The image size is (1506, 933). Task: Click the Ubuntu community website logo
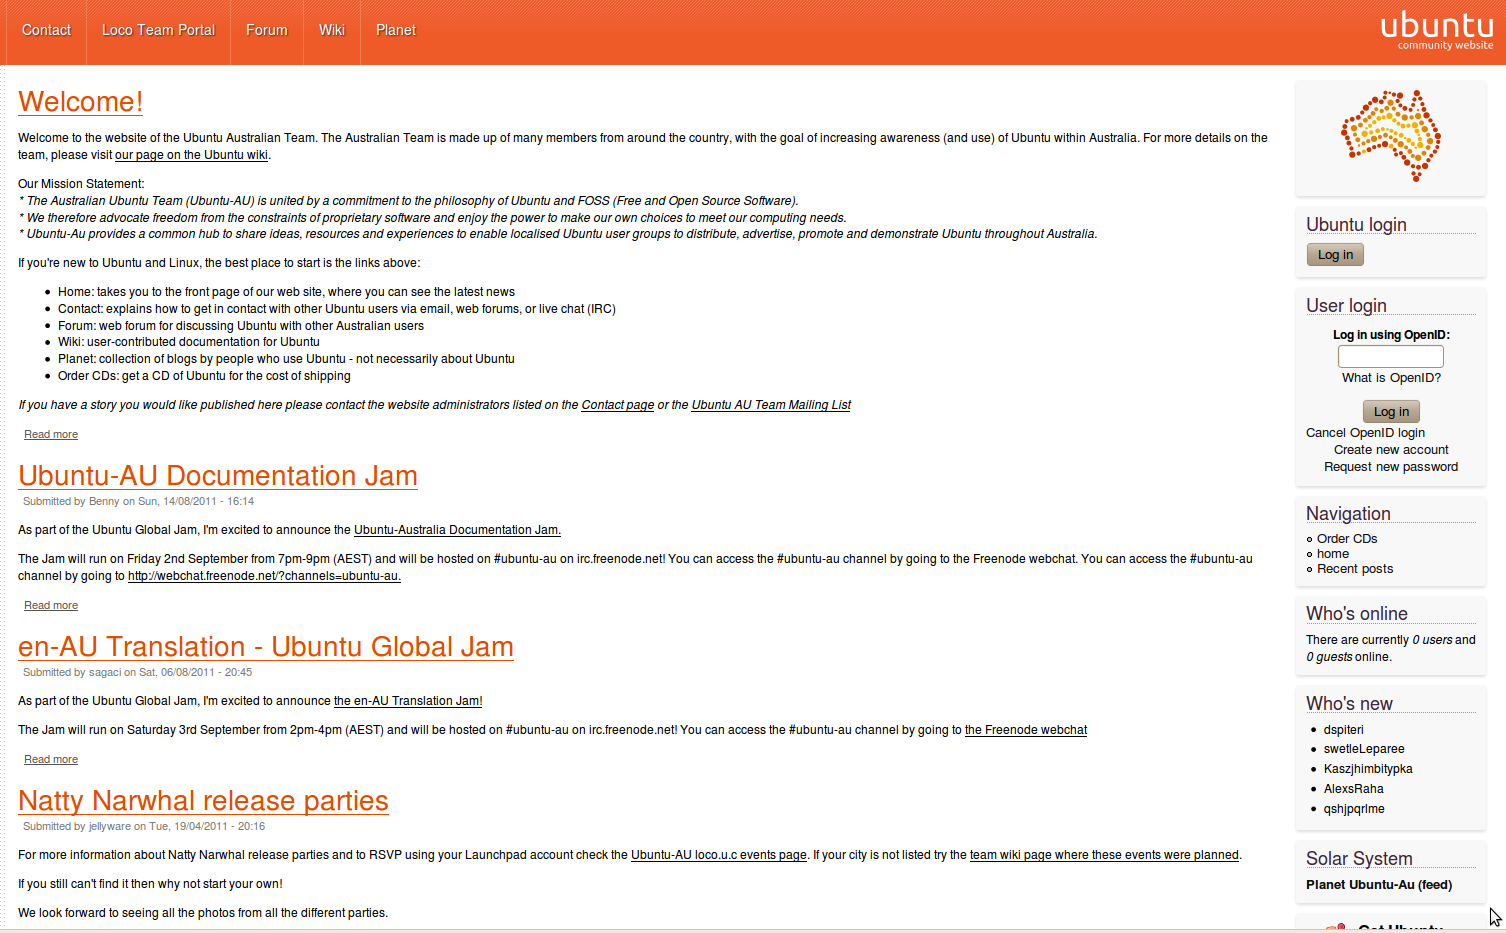click(x=1437, y=29)
